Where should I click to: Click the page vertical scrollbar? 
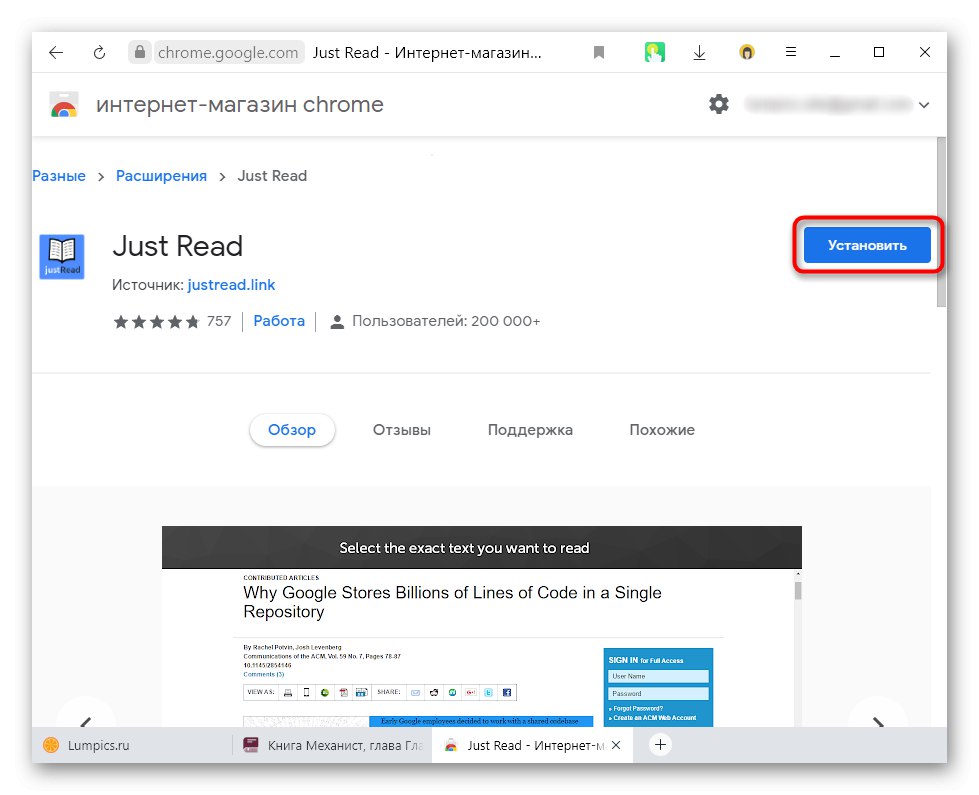[x=942, y=222]
